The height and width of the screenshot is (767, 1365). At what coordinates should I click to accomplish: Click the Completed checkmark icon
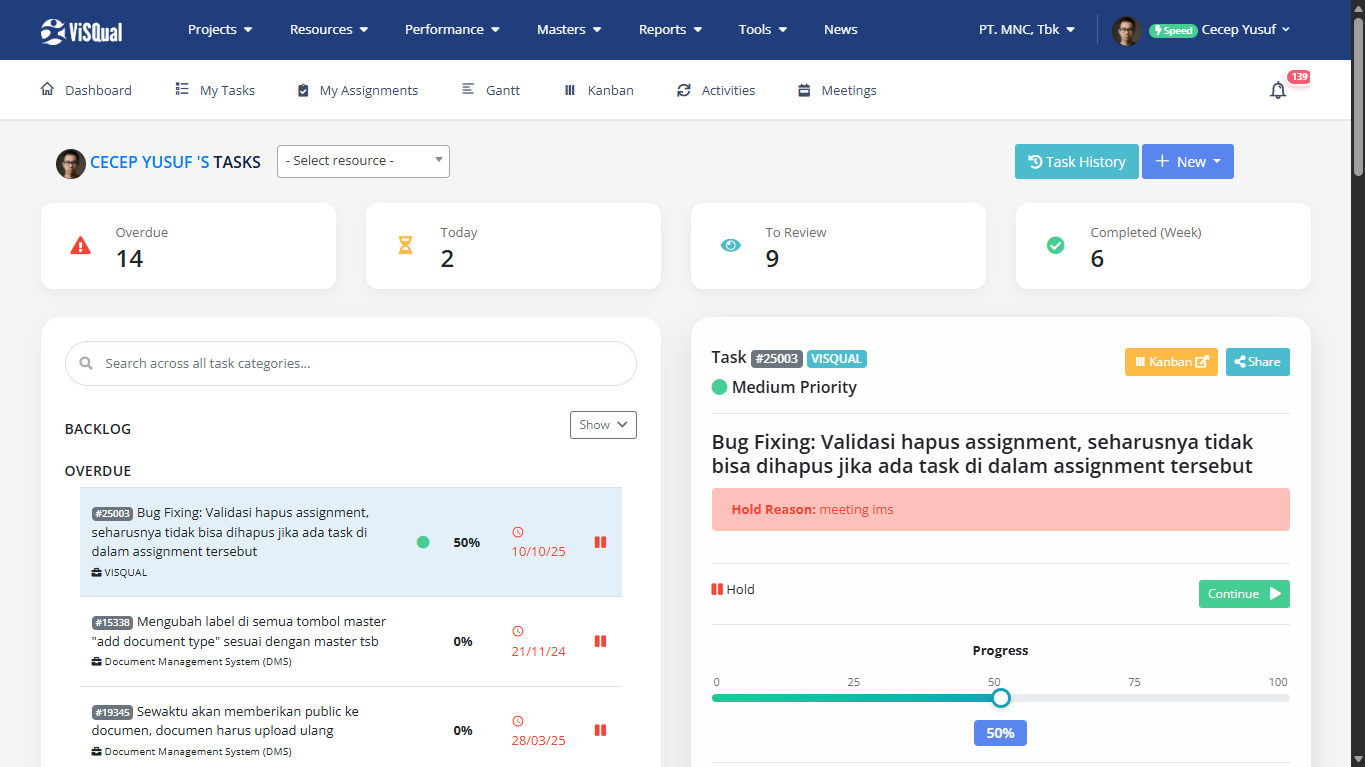1055,245
